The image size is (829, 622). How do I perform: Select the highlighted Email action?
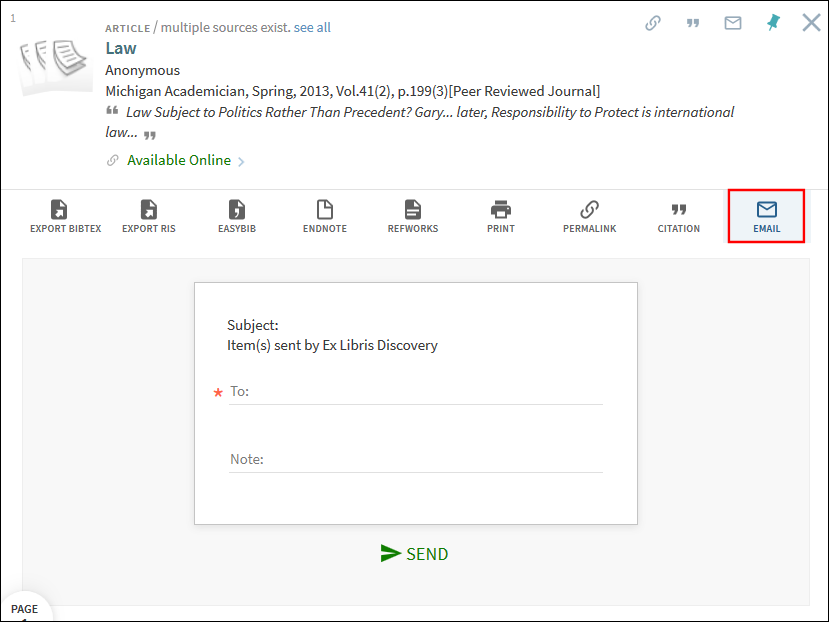(x=766, y=216)
